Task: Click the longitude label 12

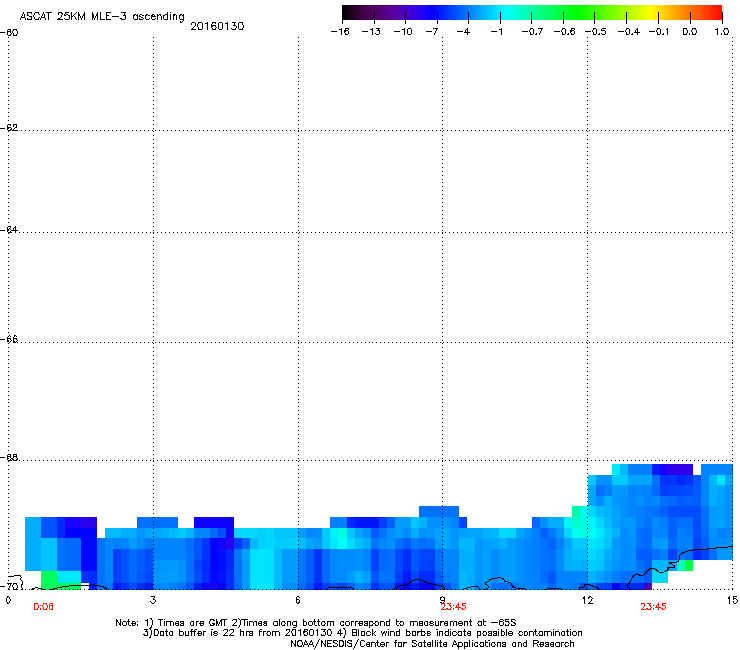Action: point(588,600)
